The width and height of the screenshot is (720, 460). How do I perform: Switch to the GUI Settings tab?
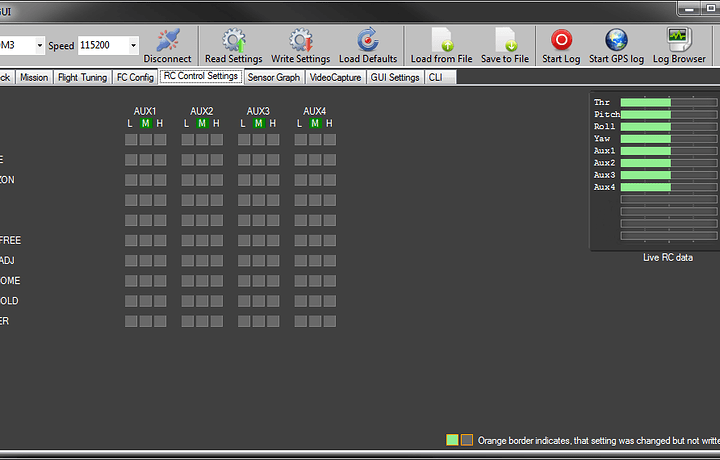point(395,77)
